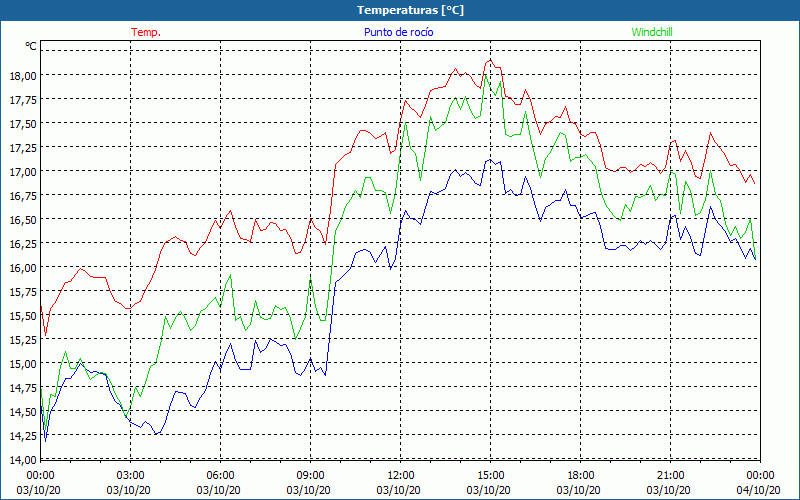The image size is (800, 500).
Task: Click the 18:00 time axis label
Action: (580, 475)
